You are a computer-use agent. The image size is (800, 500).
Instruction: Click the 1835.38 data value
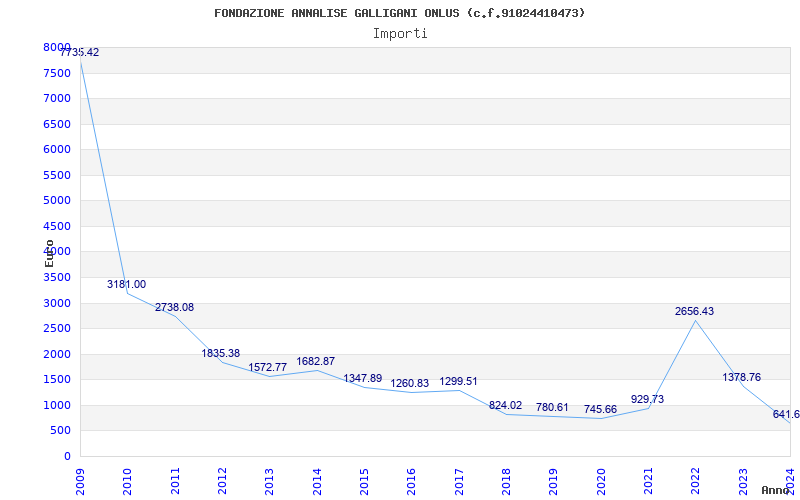(x=220, y=353)
